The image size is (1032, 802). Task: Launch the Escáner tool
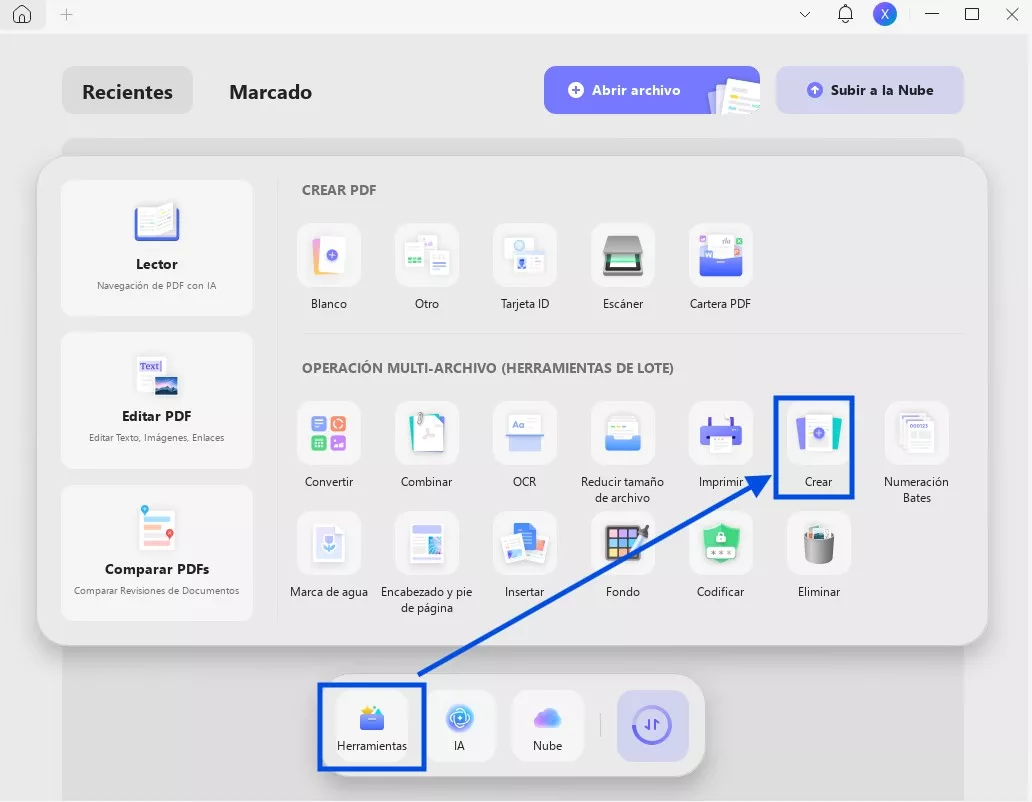pos(623,255)
